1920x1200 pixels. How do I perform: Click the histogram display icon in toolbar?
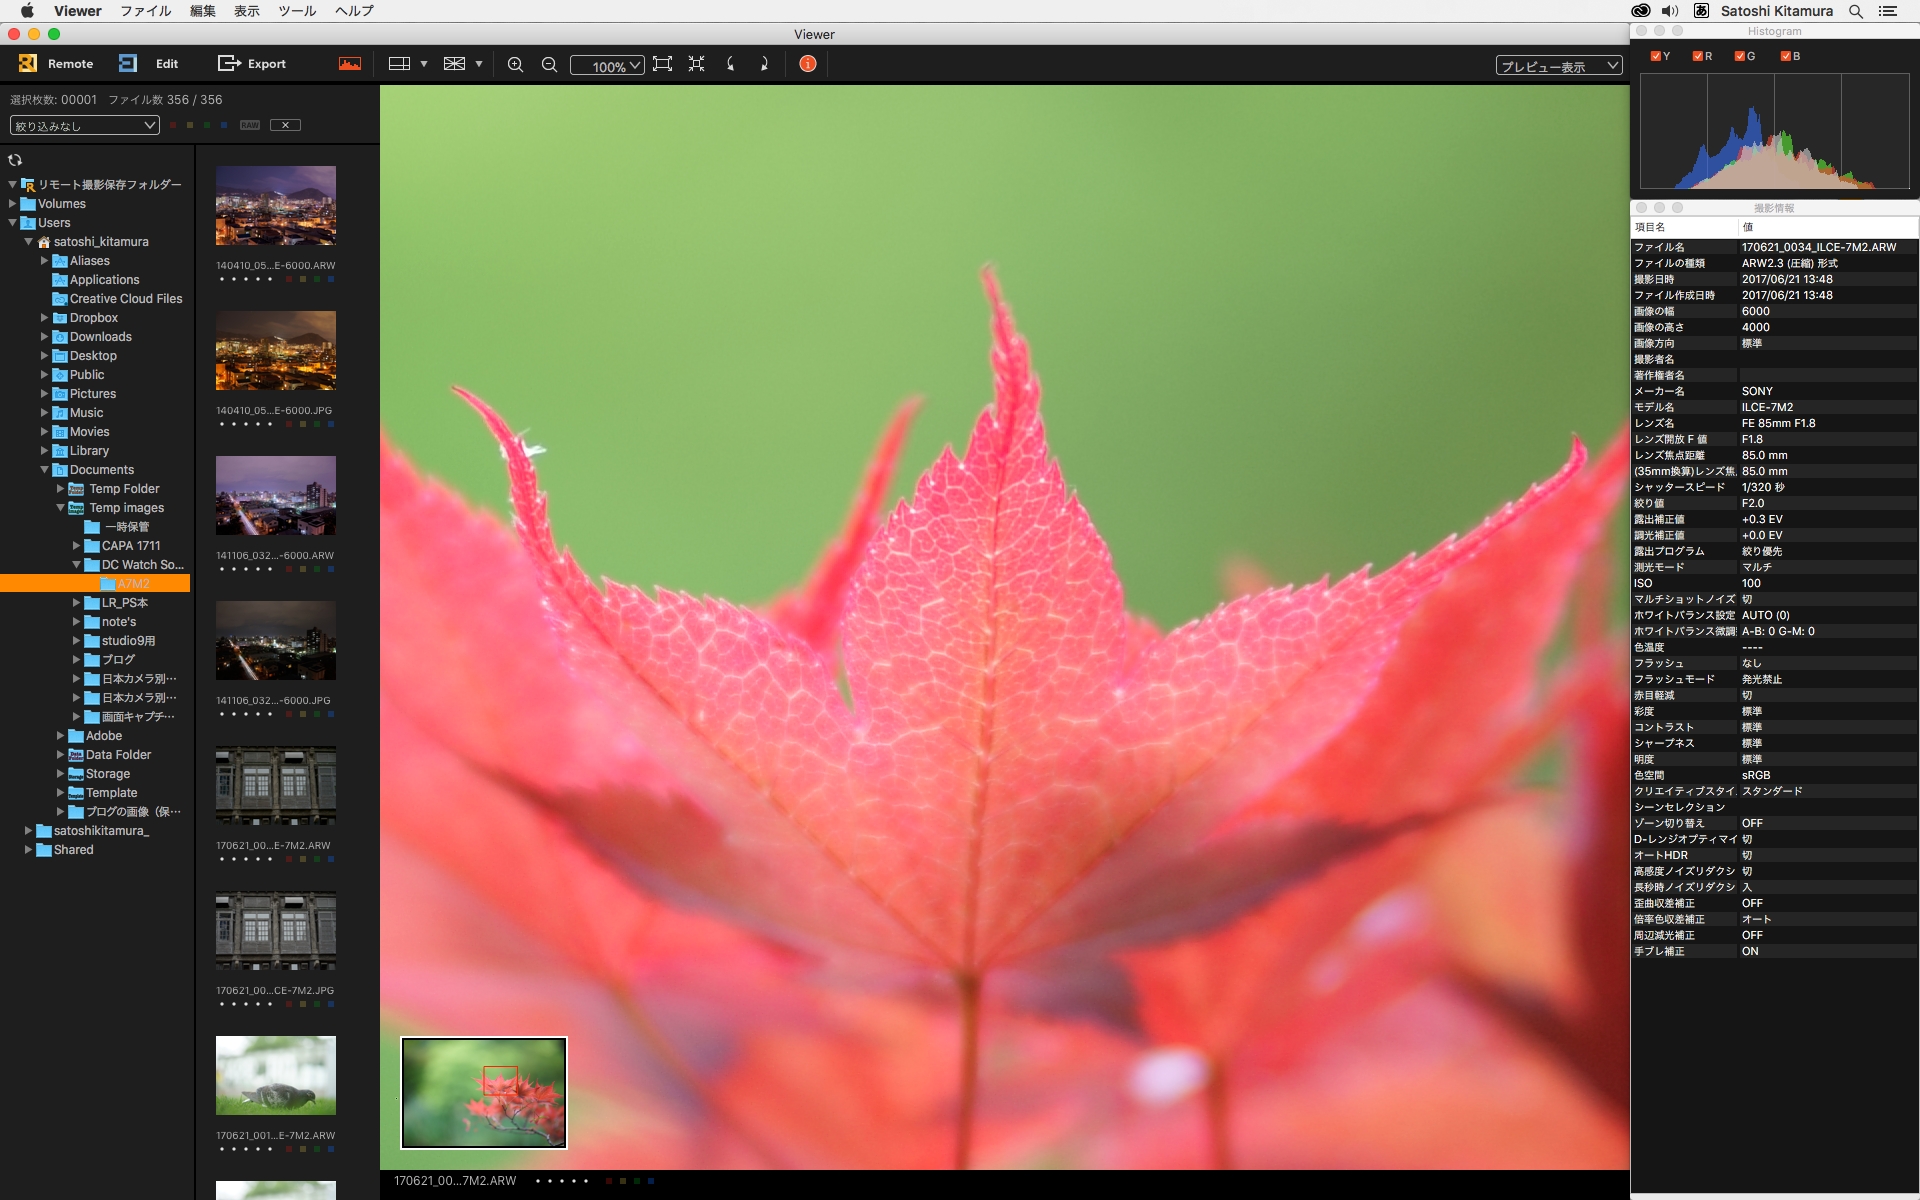[x=350, y=64]
